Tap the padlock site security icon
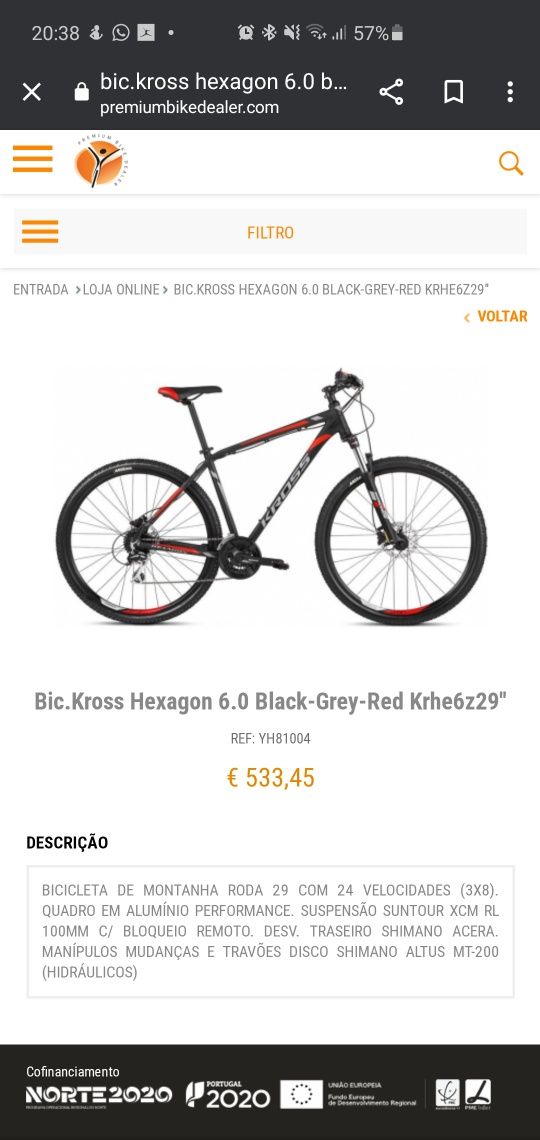 (81, 92)
